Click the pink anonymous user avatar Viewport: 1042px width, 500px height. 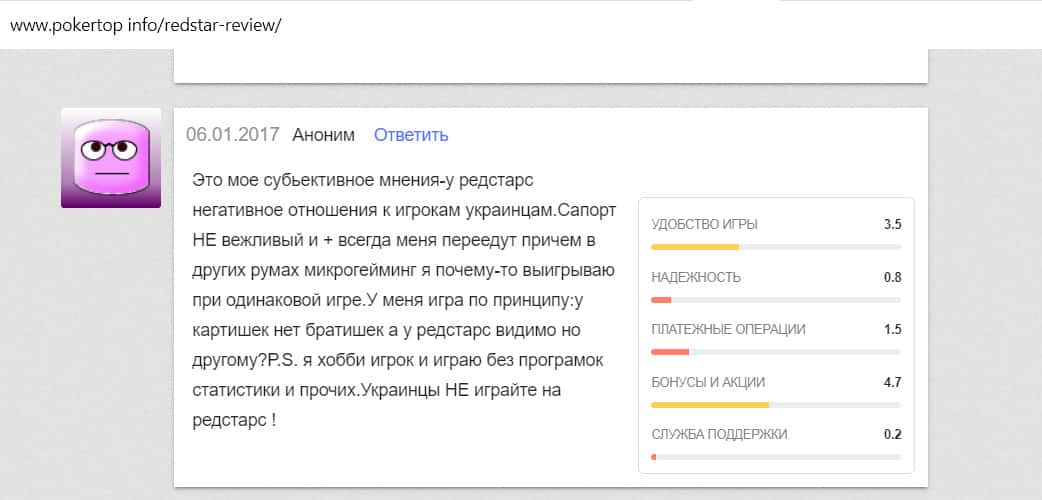pos(111,158)
